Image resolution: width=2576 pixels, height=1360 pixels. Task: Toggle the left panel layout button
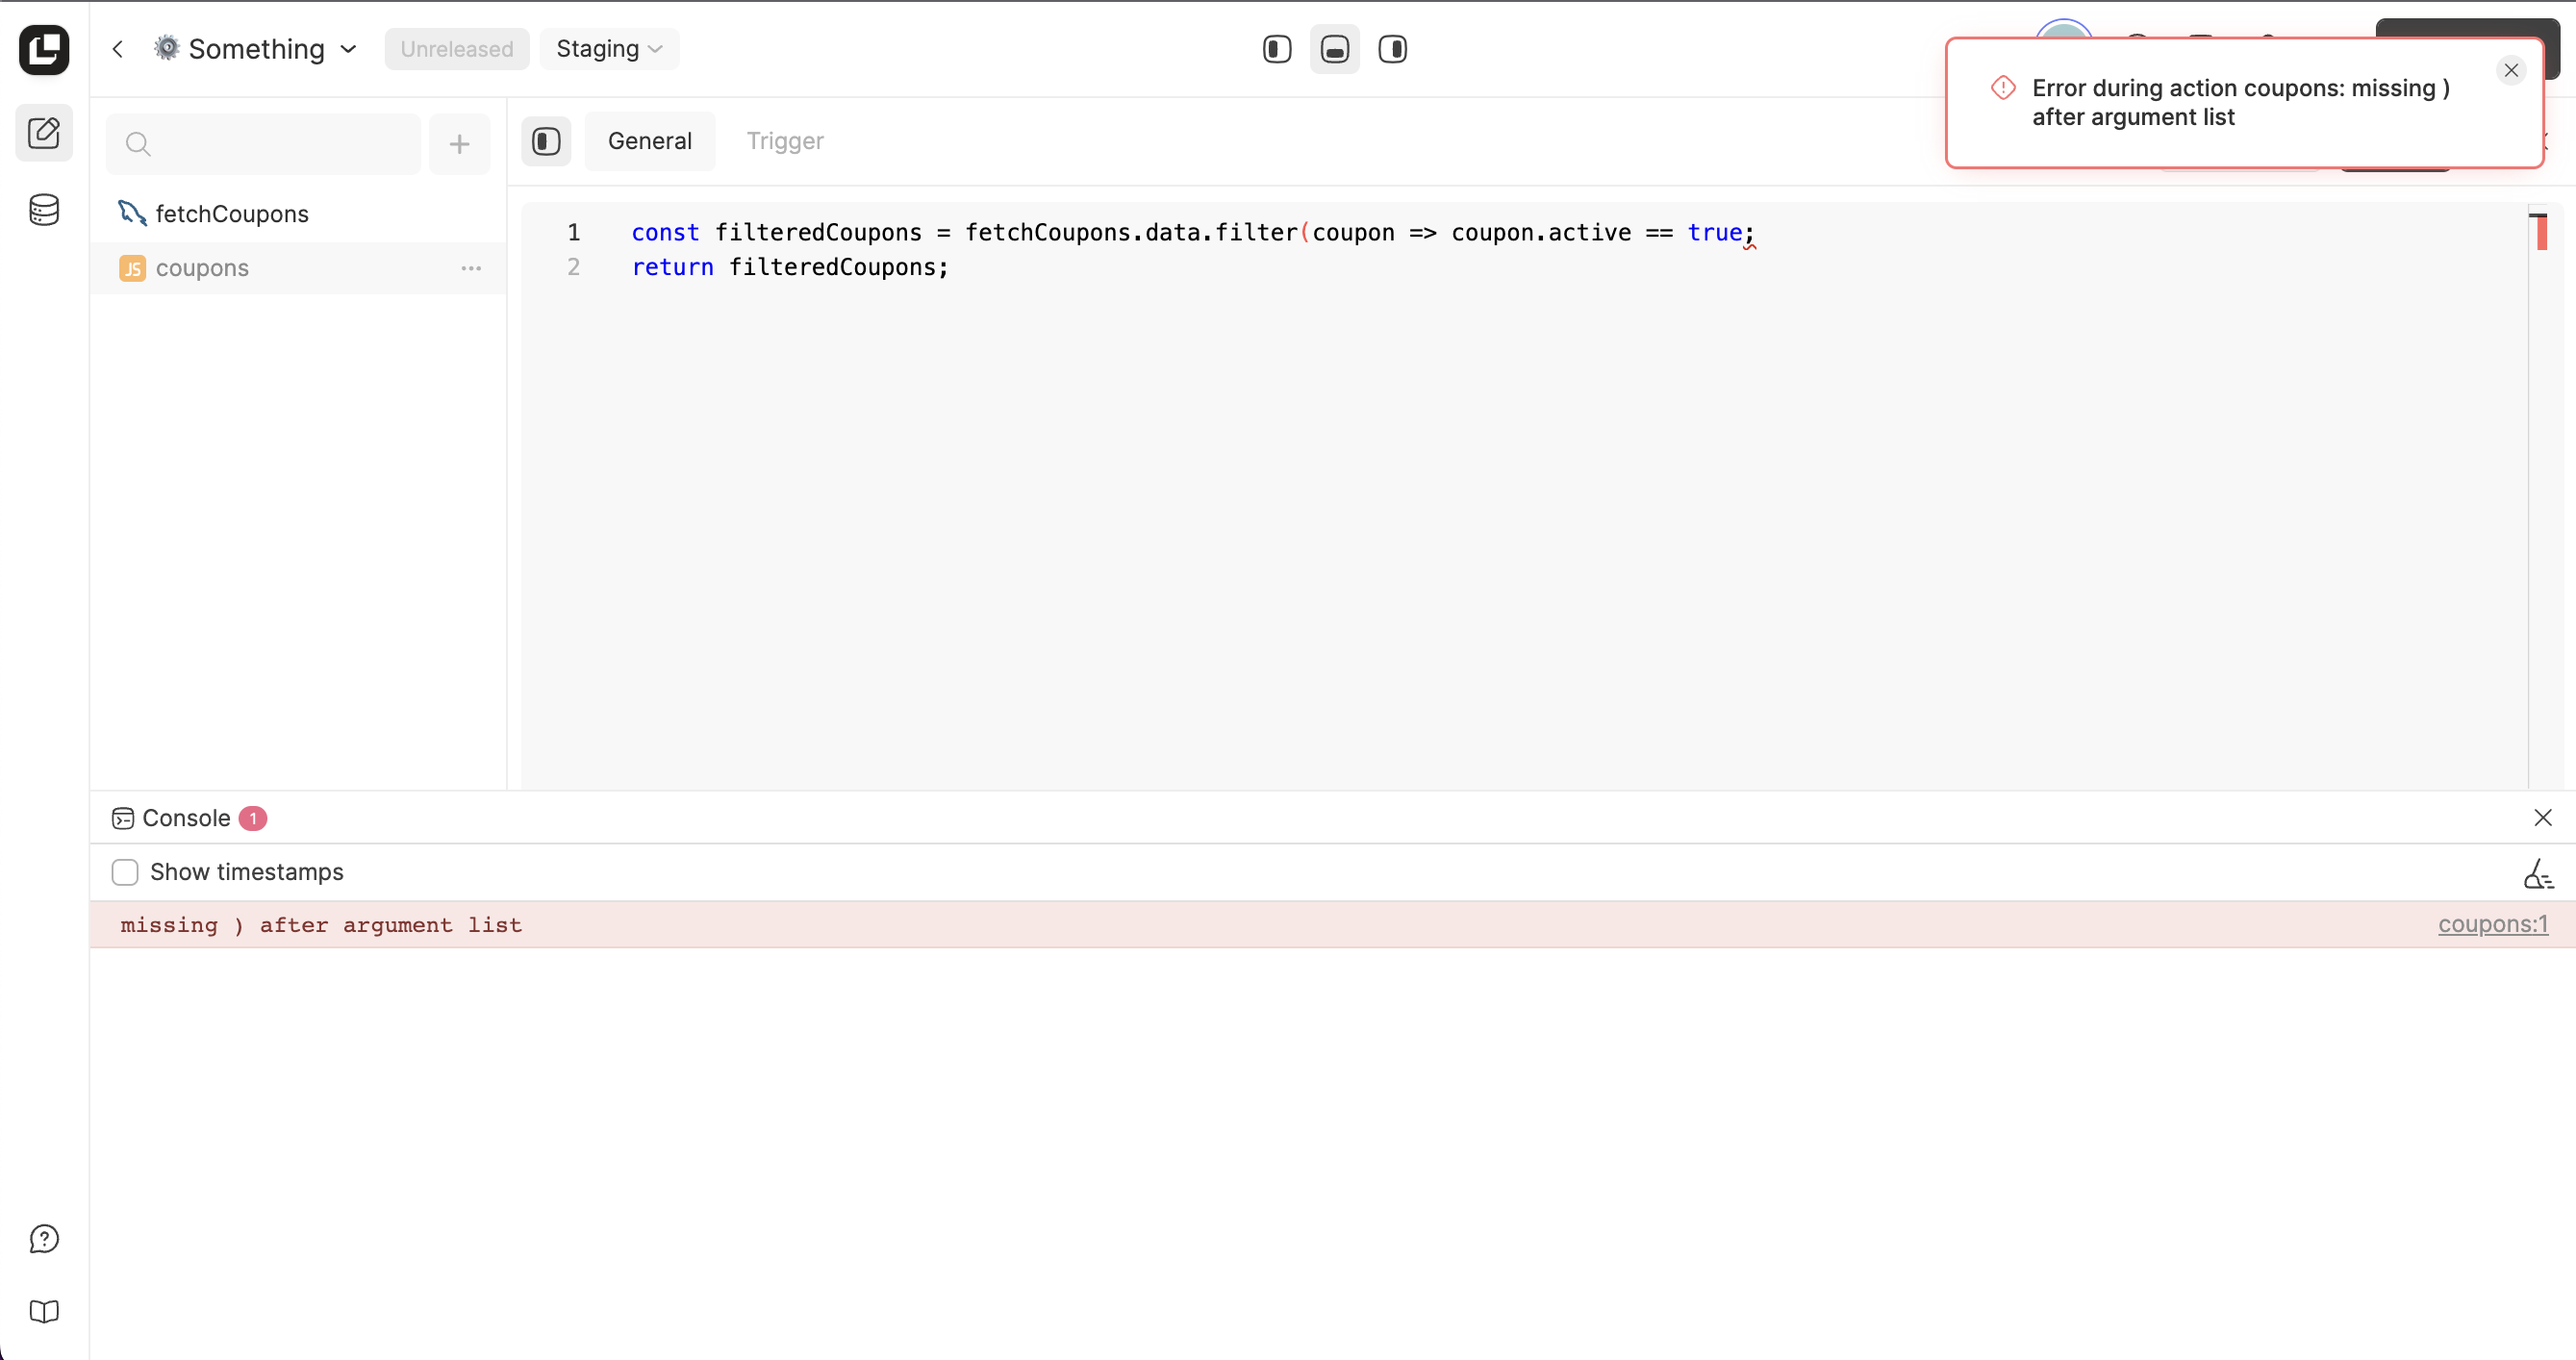[x=1277, y=49]
